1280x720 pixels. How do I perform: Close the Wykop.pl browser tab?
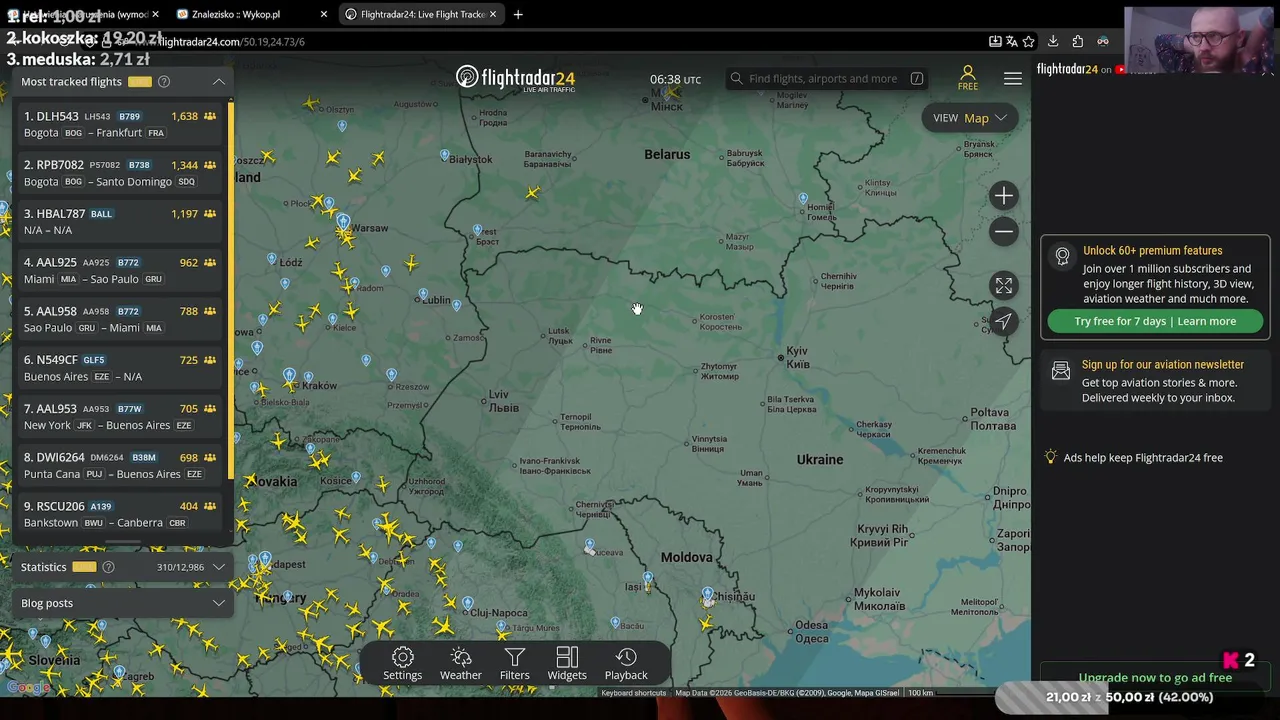[324, 14]
